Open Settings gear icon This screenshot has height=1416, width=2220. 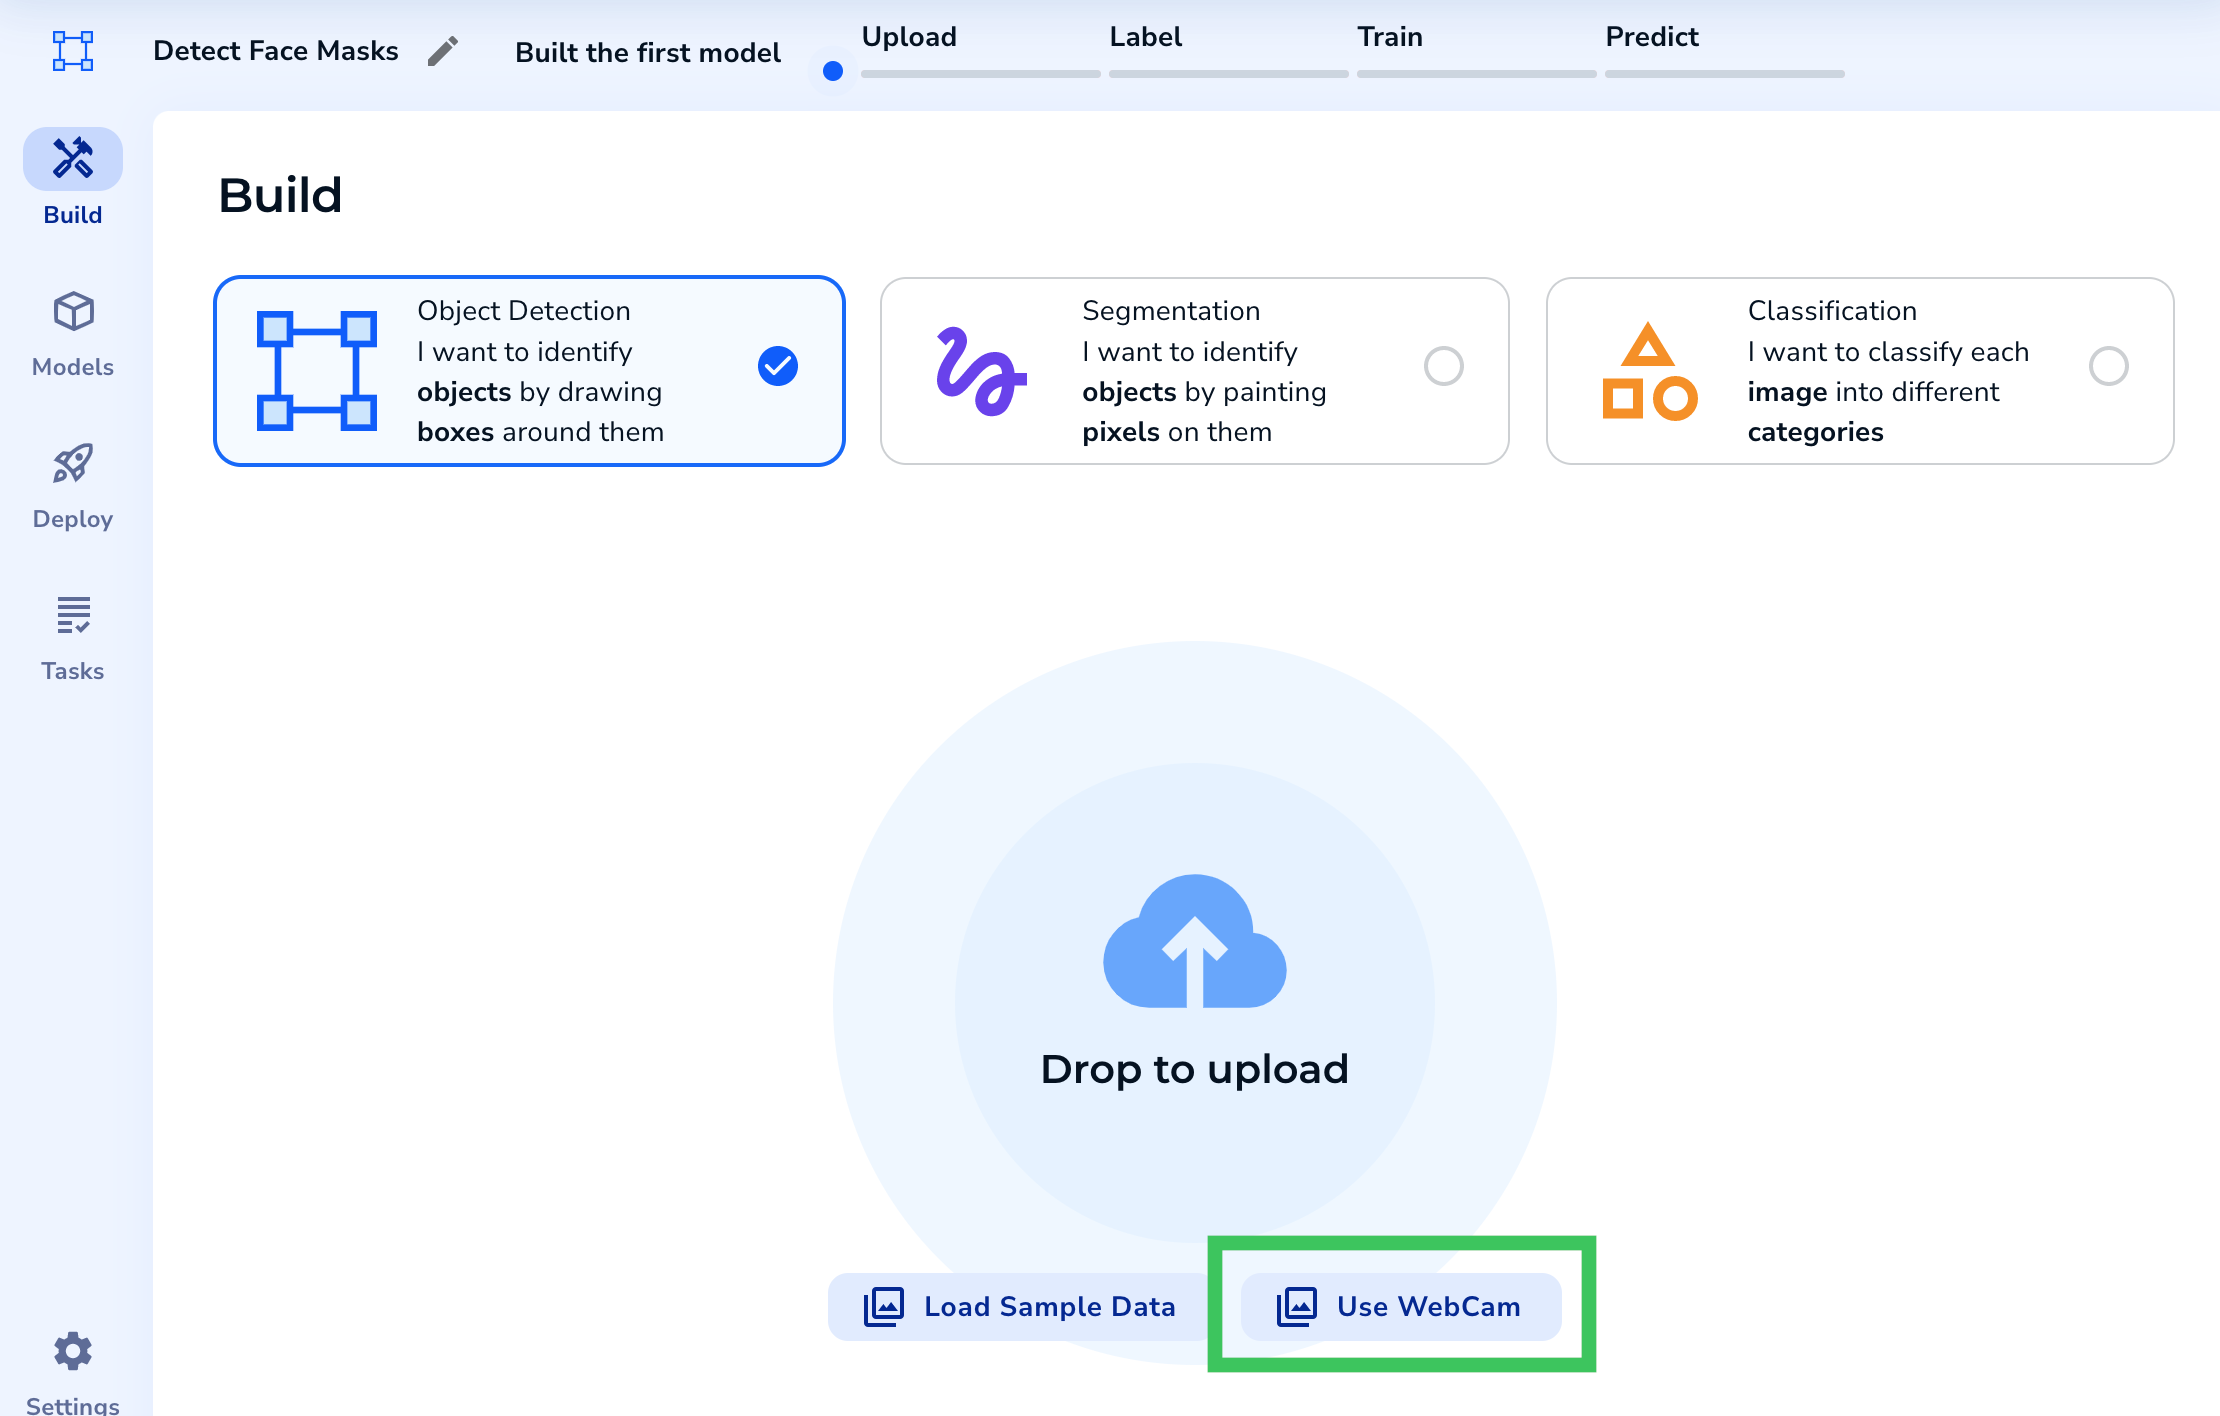(73, 1351)
